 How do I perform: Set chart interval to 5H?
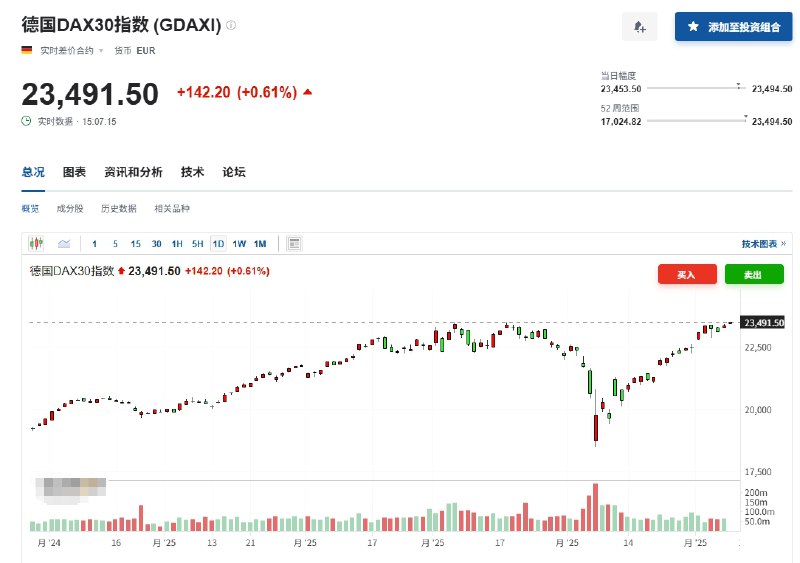[x=197, y=244]
